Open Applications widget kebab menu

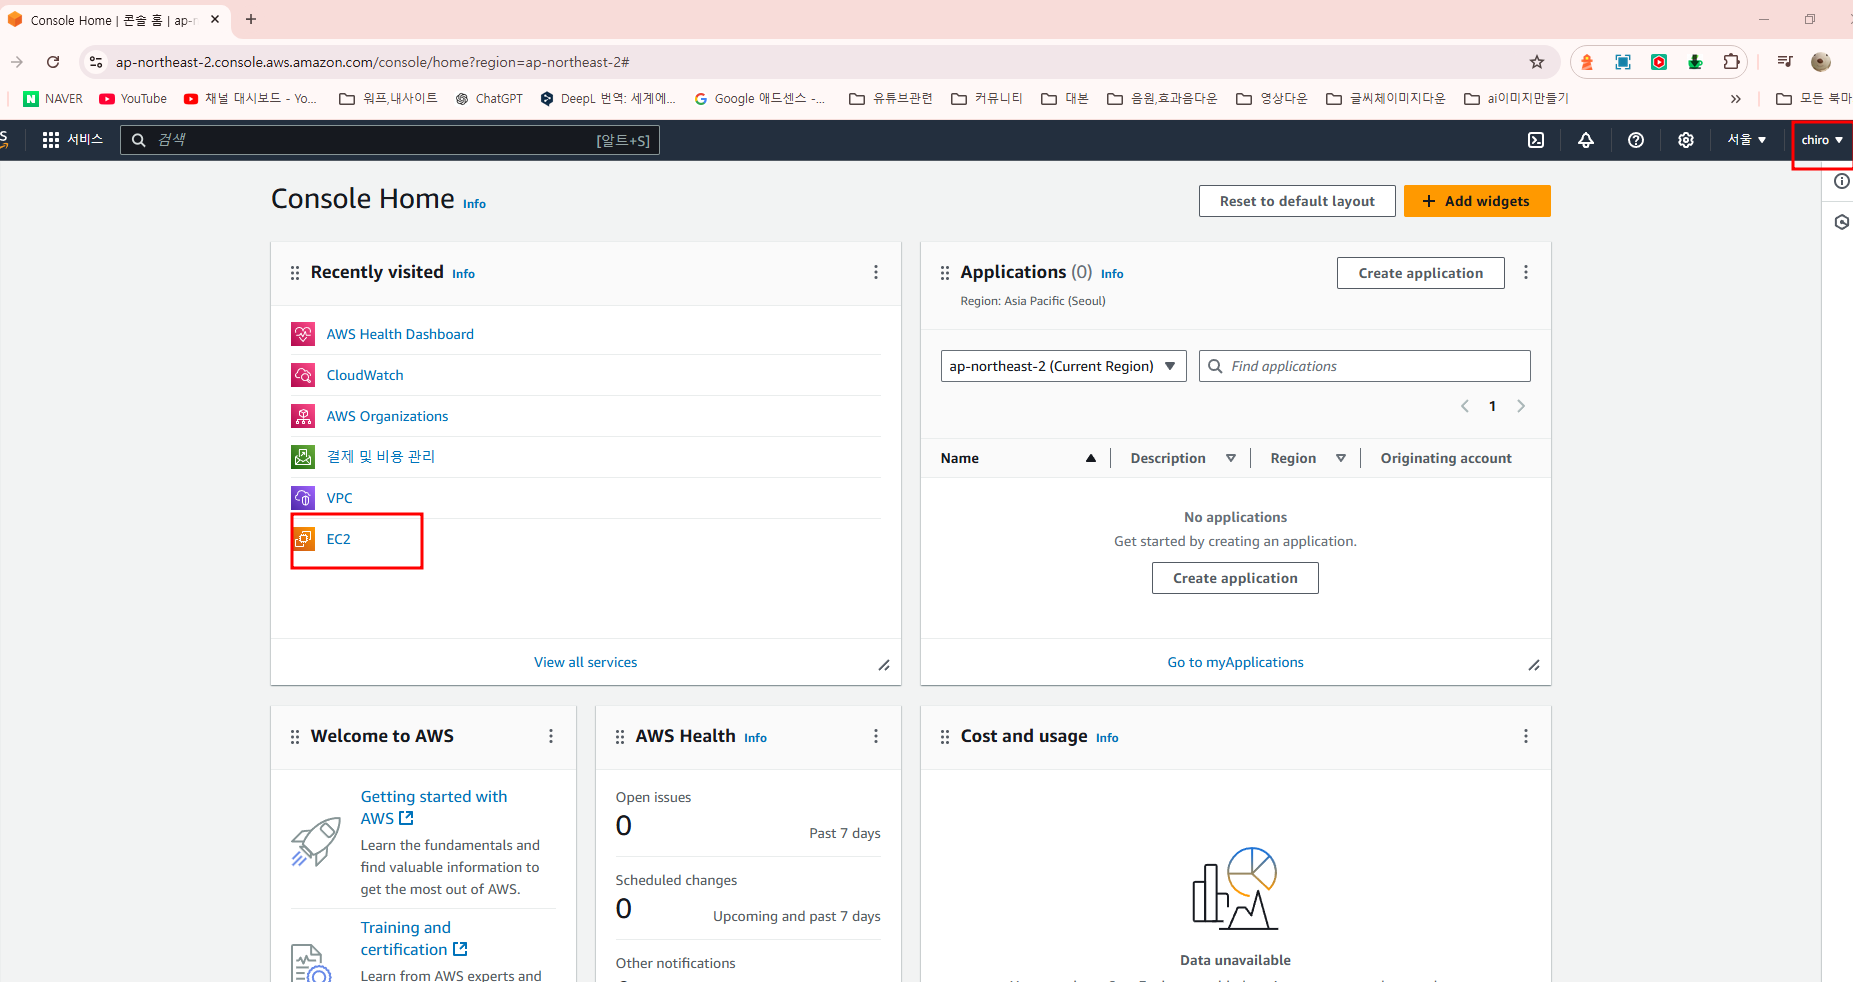pos(1526,272)
